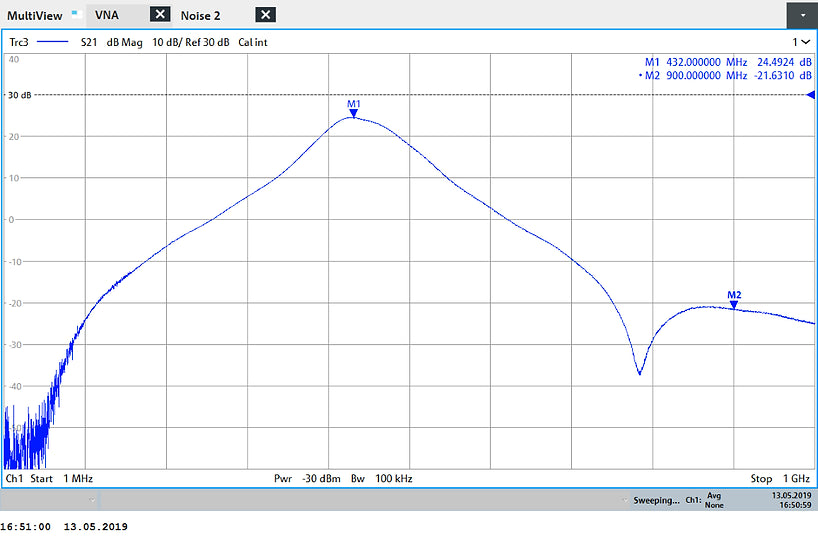The width and height of the screenshot is (818, 543).
Task: Select the VNA tab
Action: [x=106, y=15]
